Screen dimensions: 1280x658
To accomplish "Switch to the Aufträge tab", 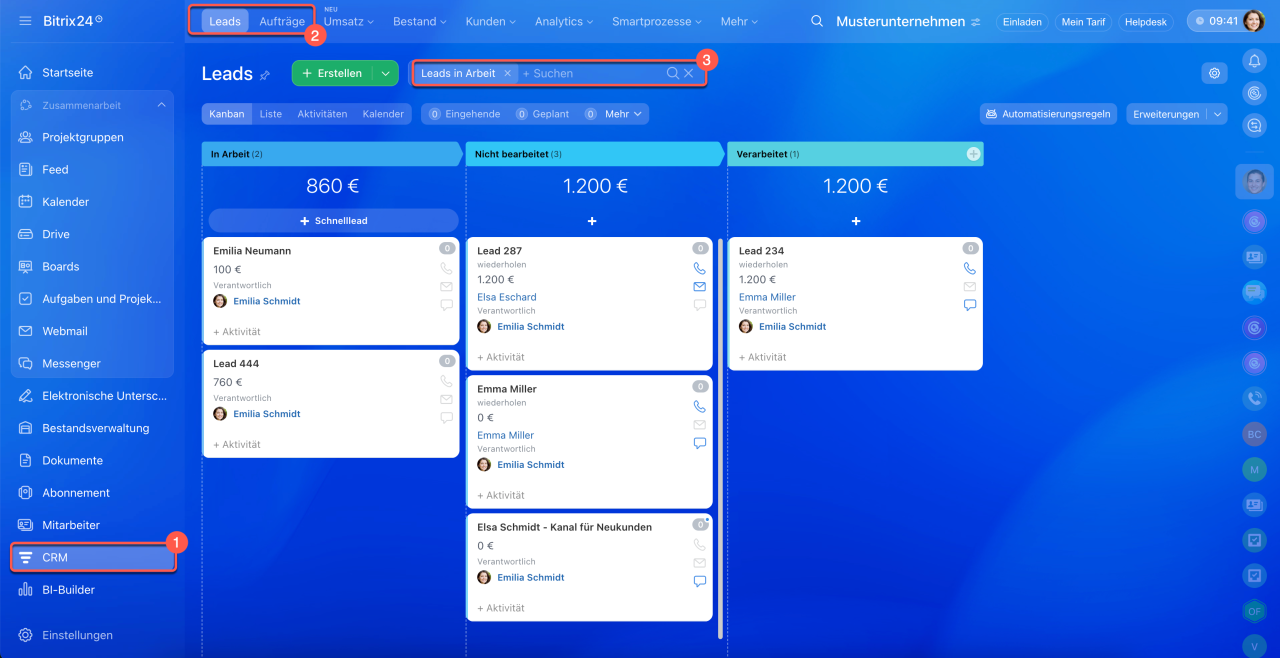I will pos(282,21).
